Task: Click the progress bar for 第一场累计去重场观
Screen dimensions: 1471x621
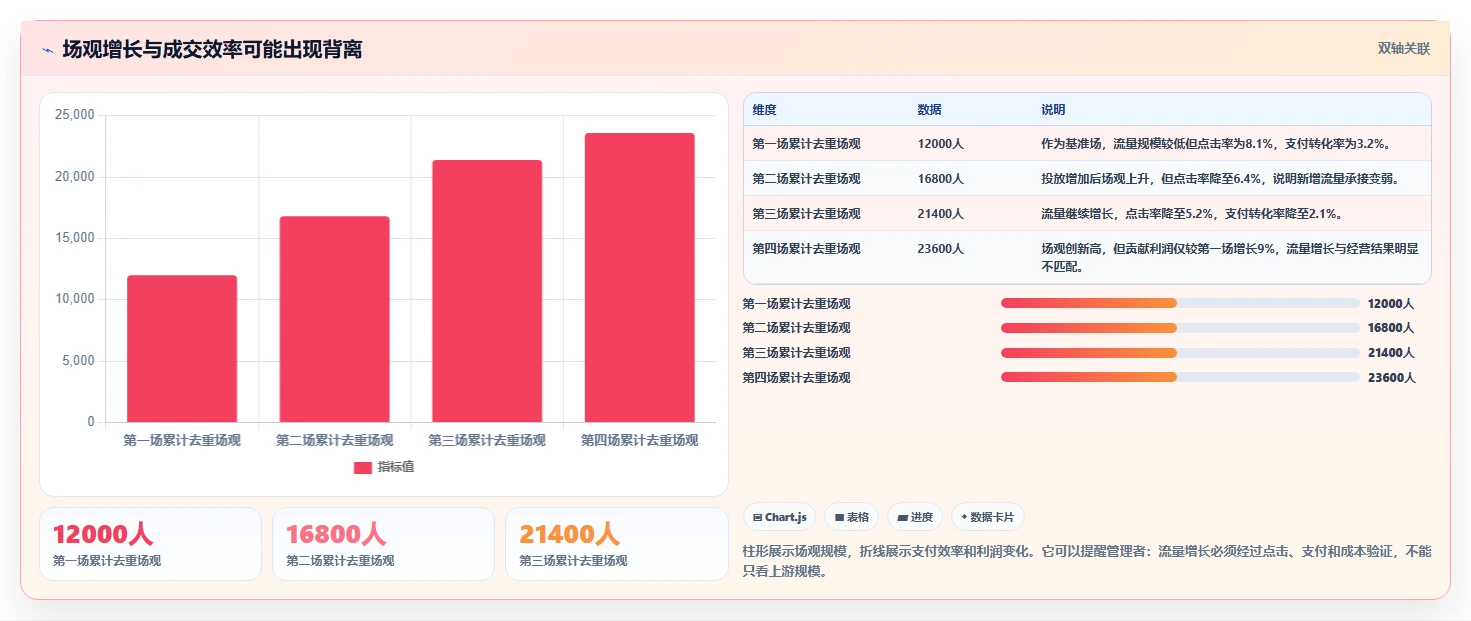Action: (x=1180, y=303)
